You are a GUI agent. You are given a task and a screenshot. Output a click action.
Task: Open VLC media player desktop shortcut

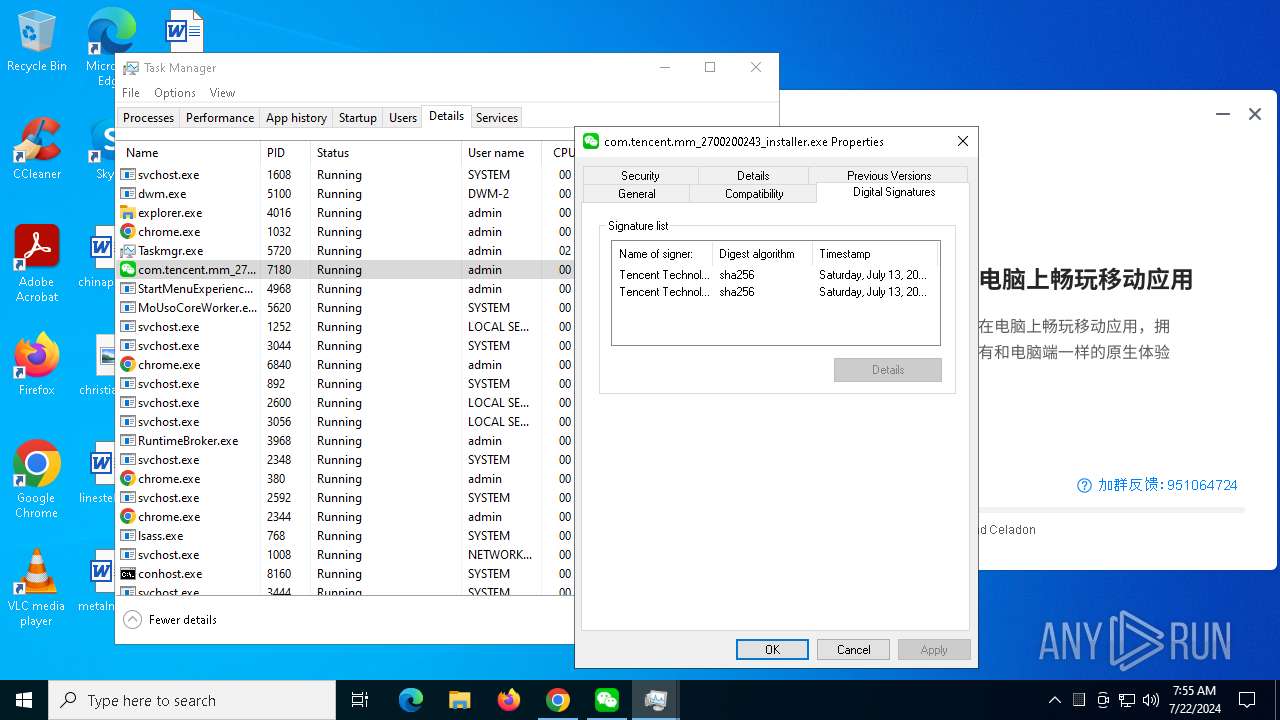(x=36, y=588)
